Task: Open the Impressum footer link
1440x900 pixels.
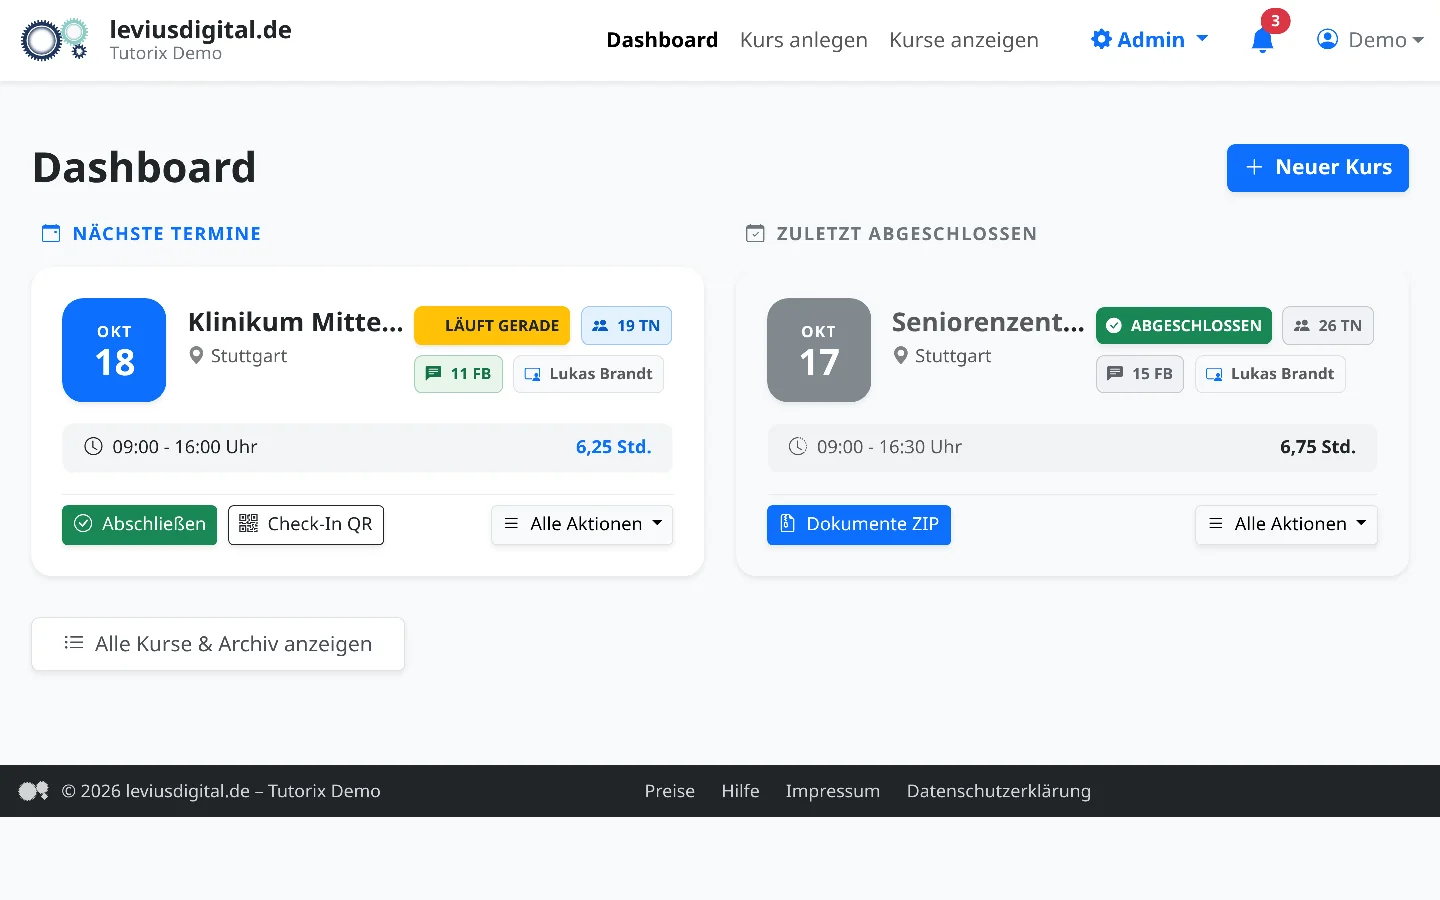Action: 833,791
